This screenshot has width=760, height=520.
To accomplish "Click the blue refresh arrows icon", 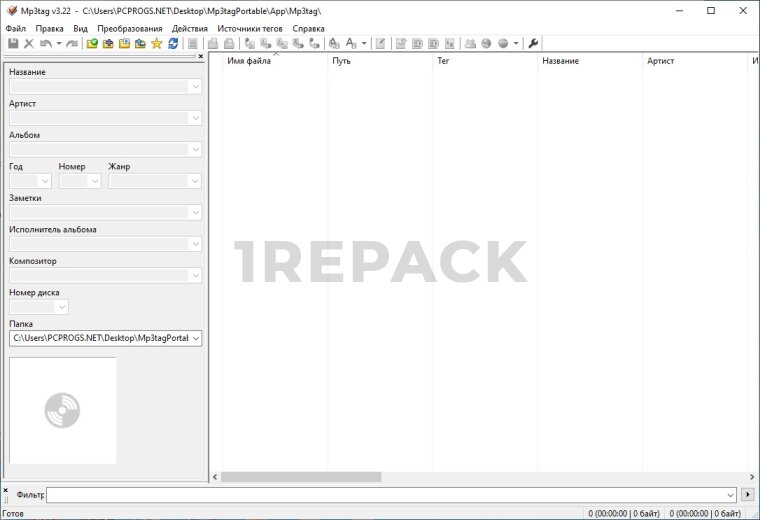I will click(173, 44).
